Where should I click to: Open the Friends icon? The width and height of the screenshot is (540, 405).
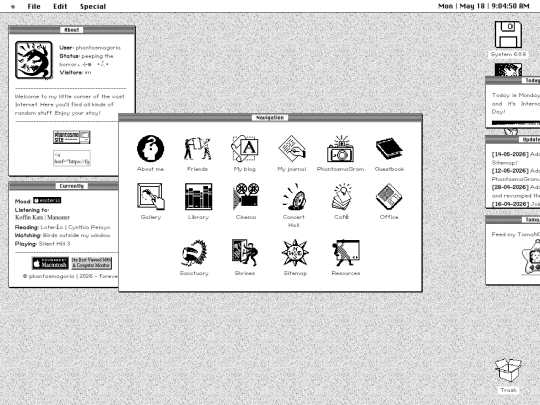pyautogui.click(x=197, y=148)
